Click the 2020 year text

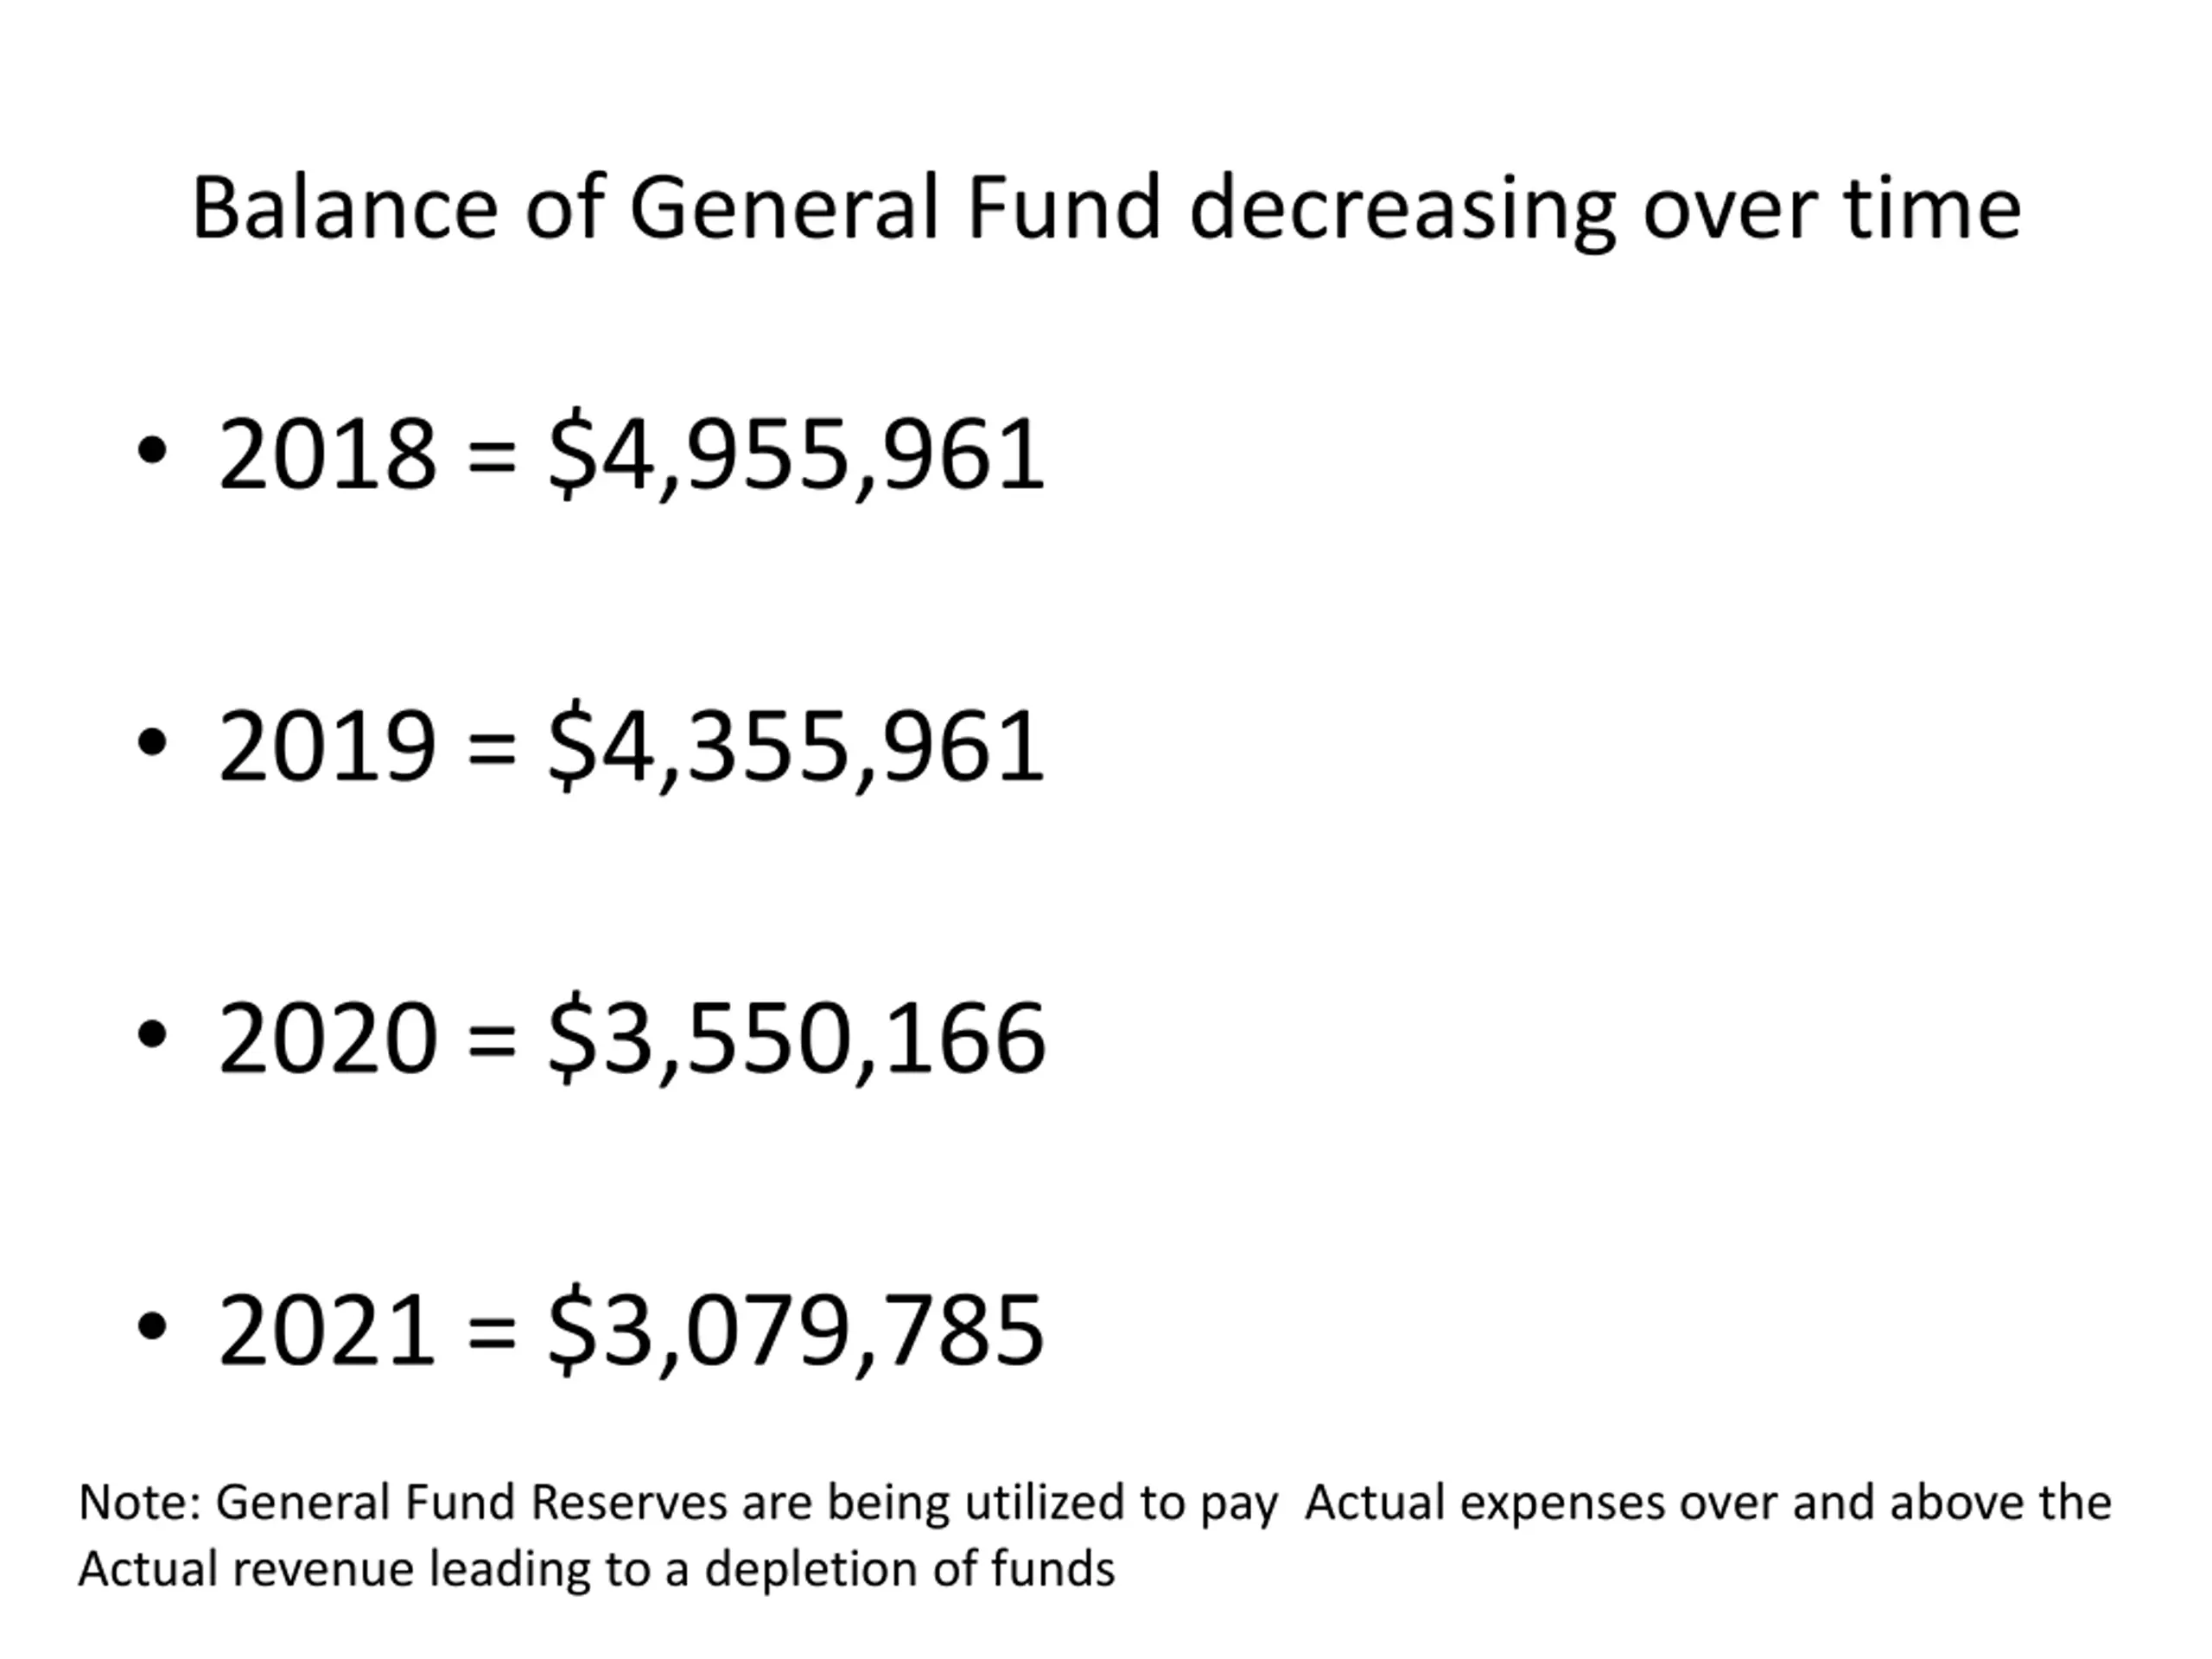[x=328, y=1038]
